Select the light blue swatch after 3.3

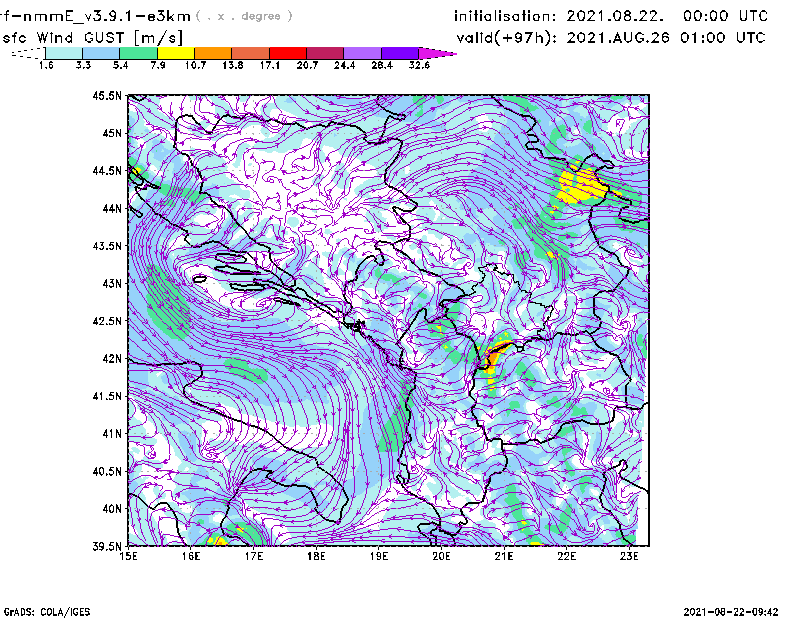(101, 52)
